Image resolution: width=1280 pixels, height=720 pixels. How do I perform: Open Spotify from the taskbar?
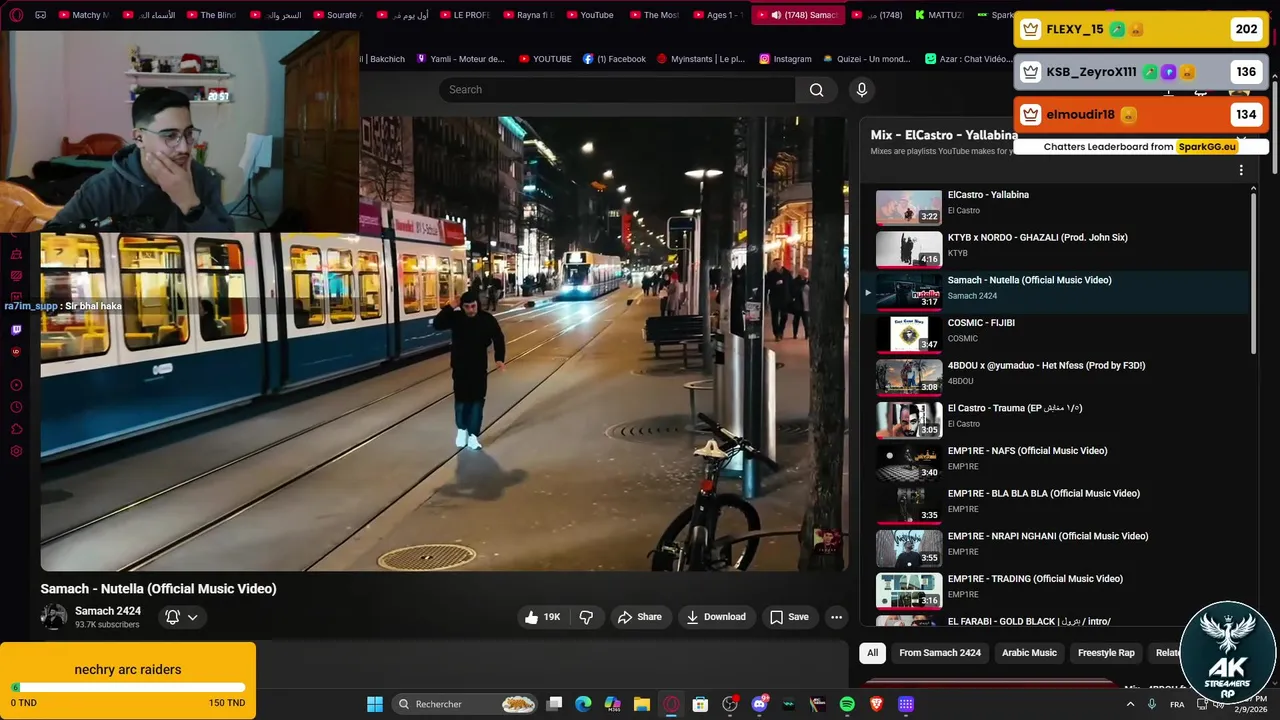point(847,704)
